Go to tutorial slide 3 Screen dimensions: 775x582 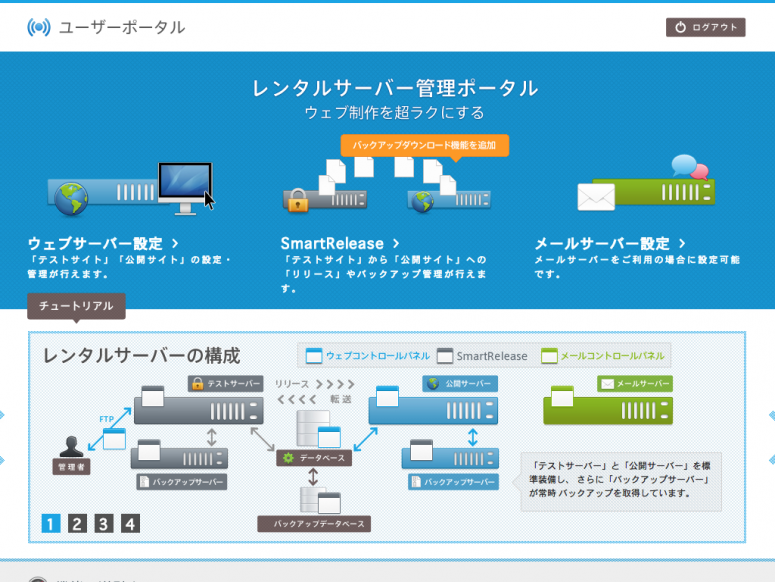104,523
